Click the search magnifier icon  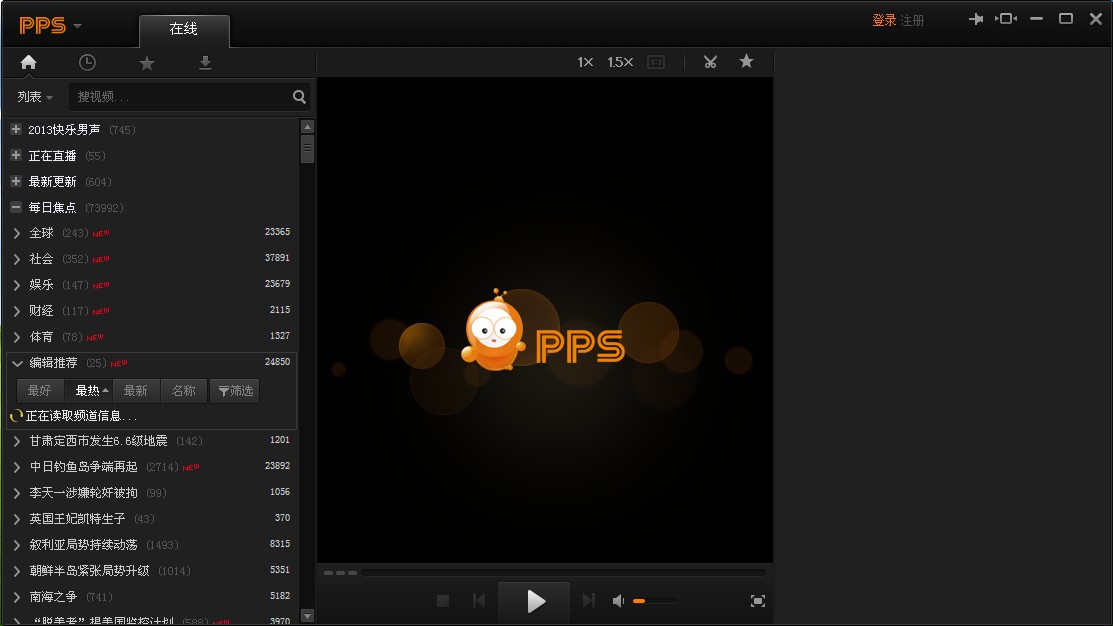click(x=299, y=97)
